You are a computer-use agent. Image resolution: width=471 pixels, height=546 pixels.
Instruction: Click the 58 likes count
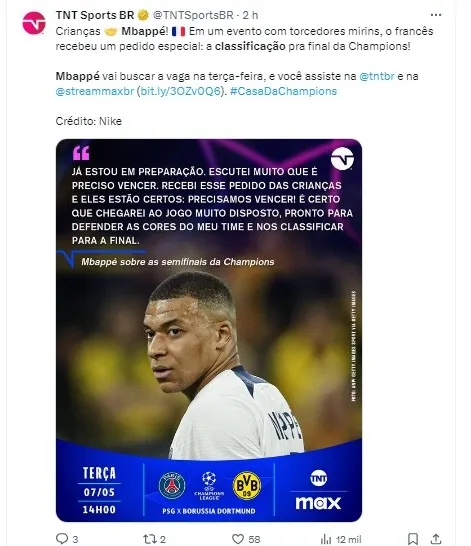tap(254, 539)
